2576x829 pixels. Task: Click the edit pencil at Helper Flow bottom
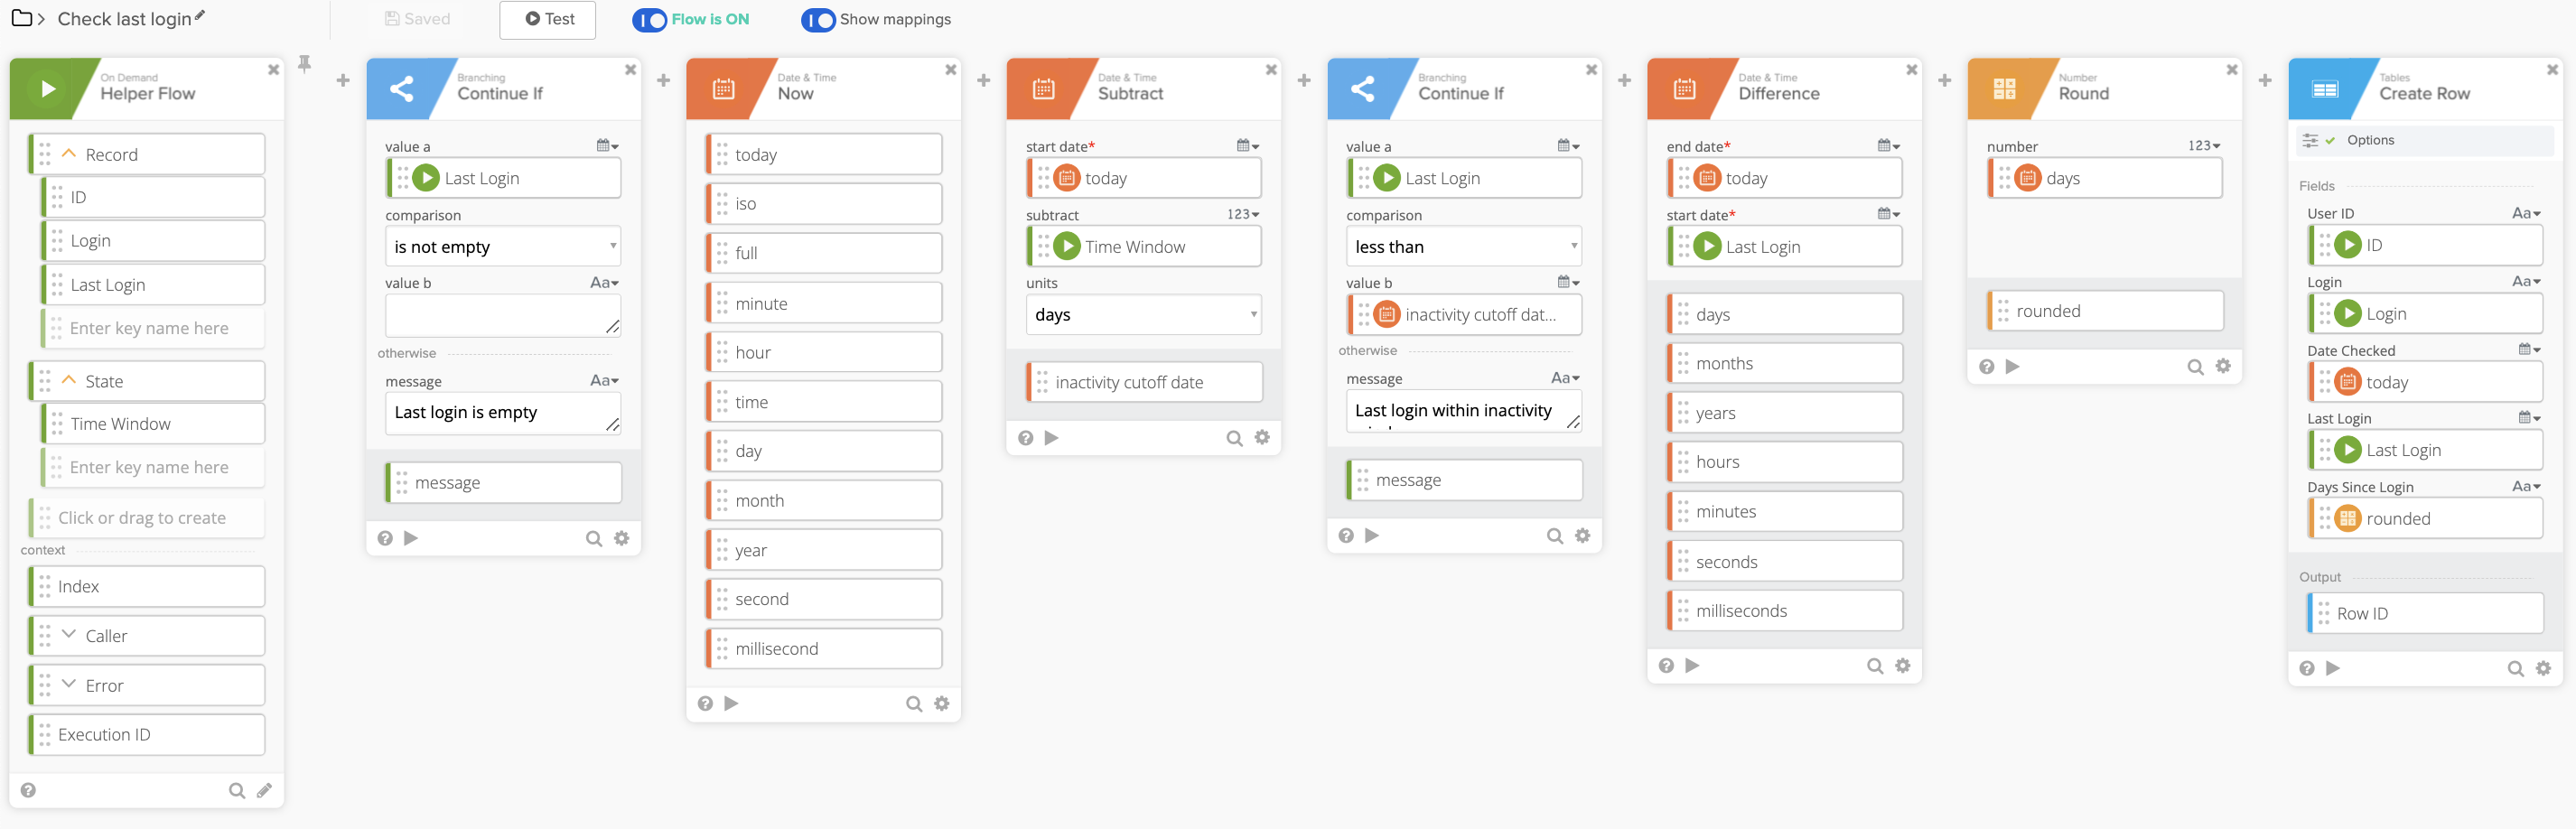coord(264,791)
